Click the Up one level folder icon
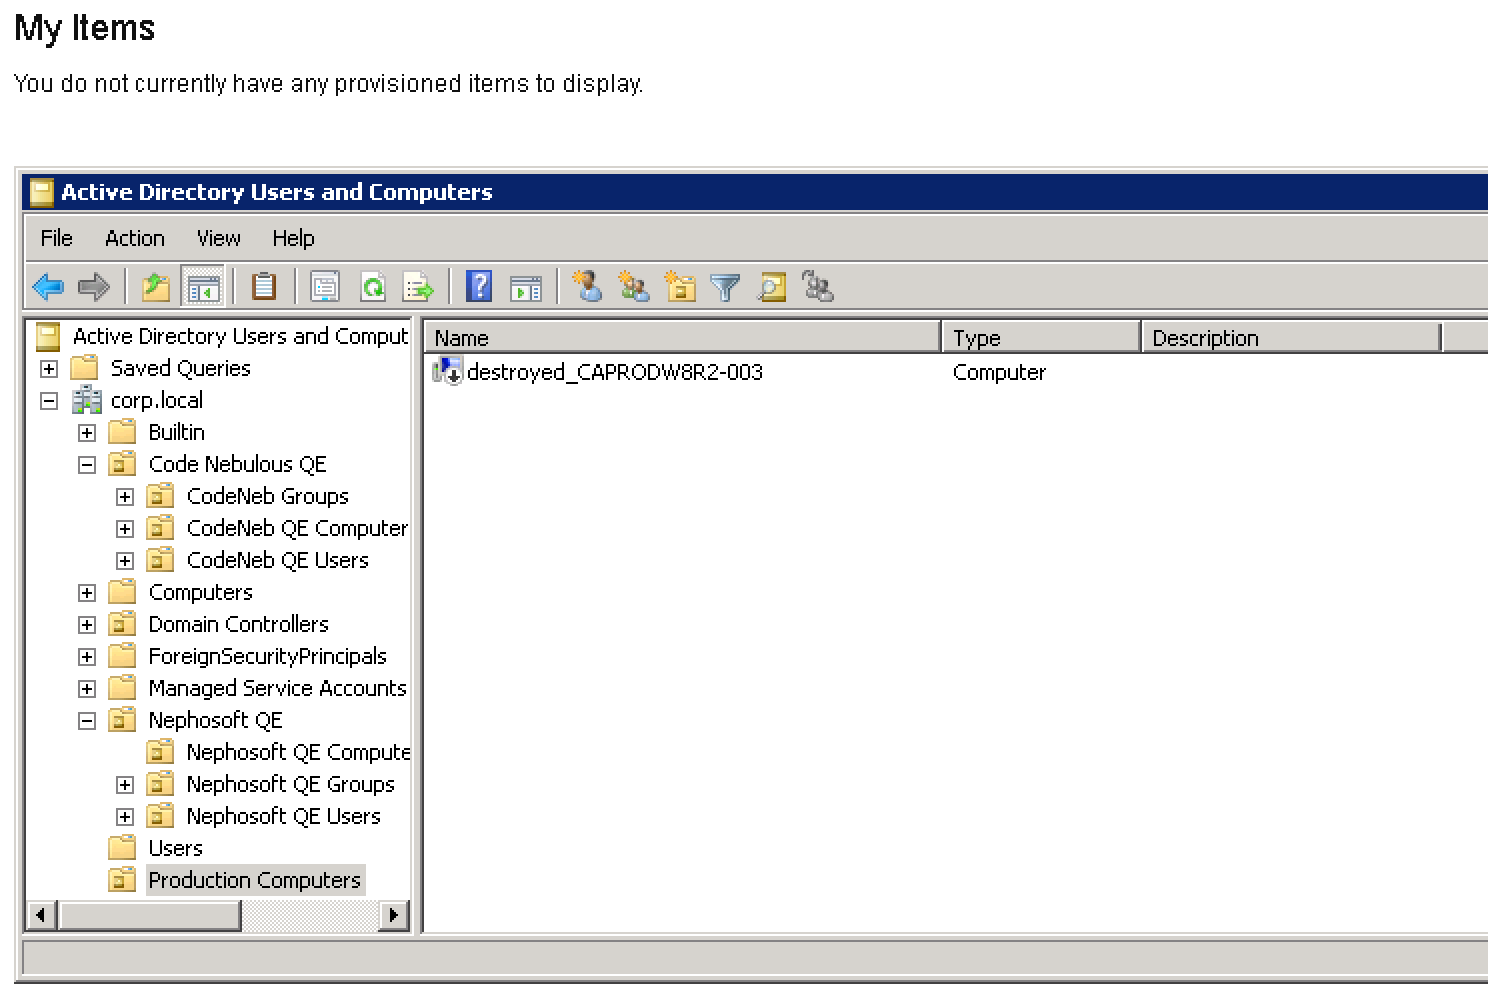This screenshot has height=988, width=1488. tap(155, 288)
